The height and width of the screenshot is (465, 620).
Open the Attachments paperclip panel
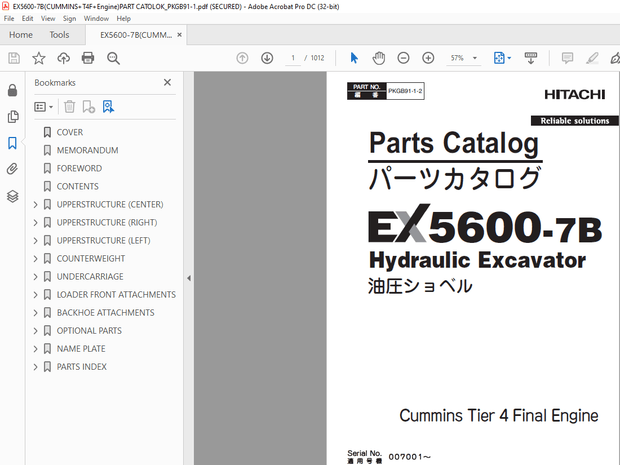(x=12, y=169)
